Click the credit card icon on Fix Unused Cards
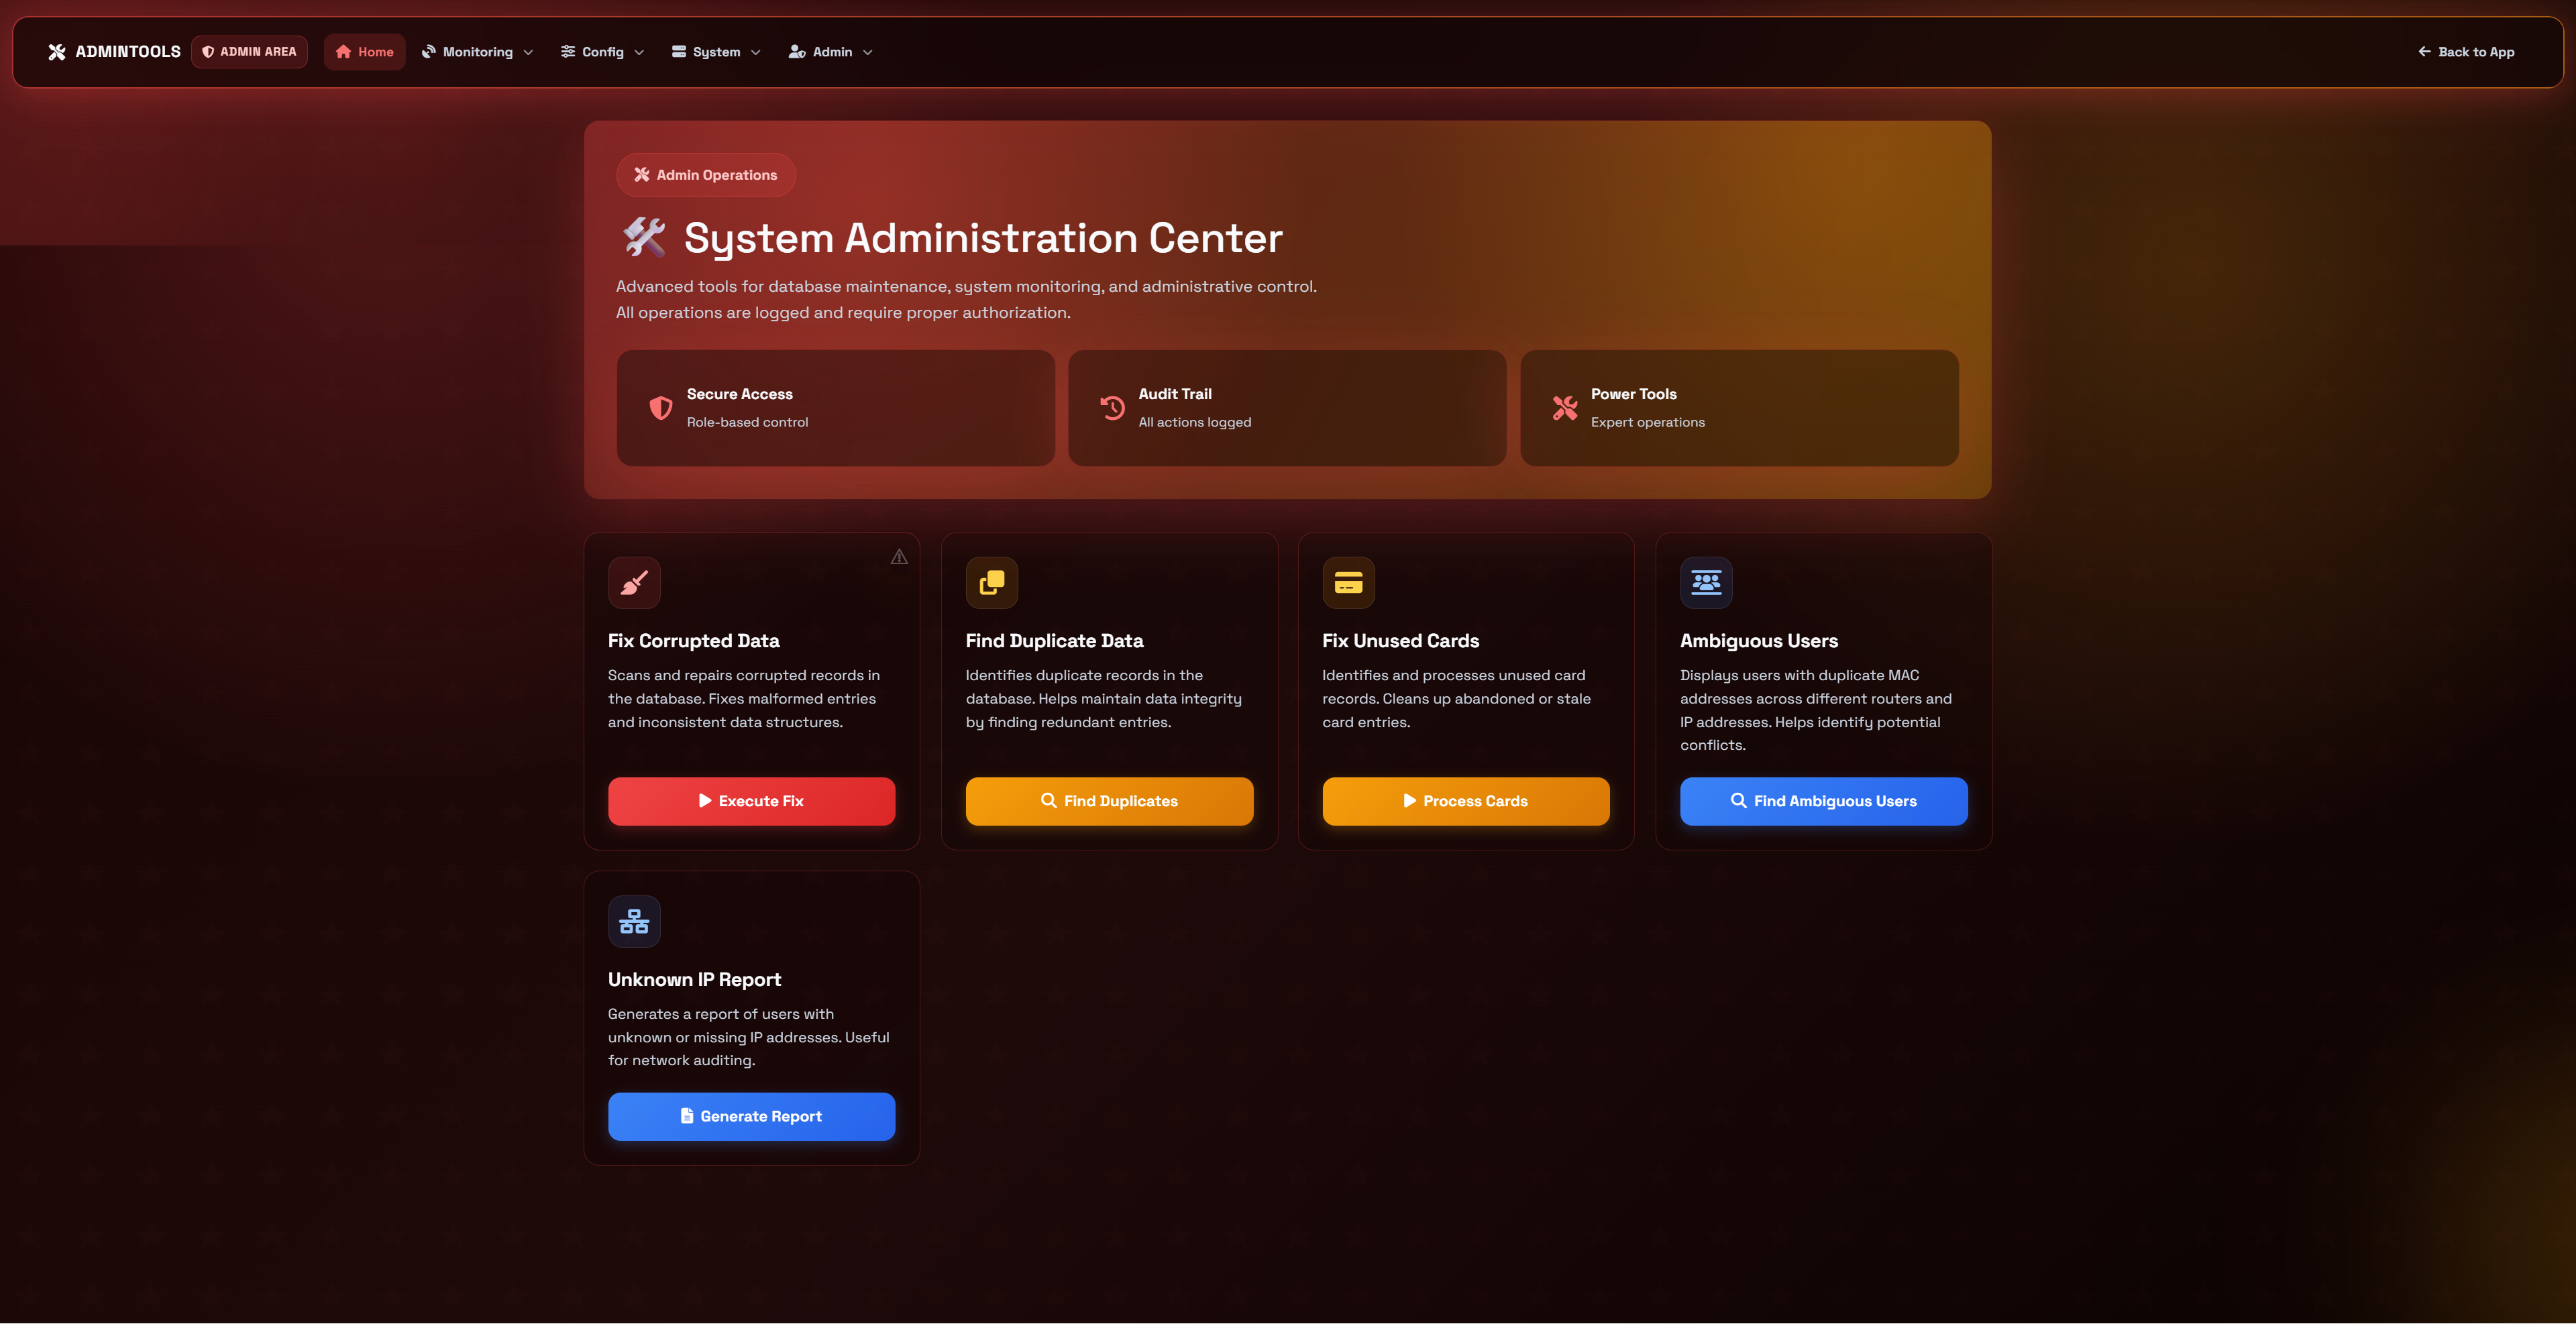 pyautogui.click(x=1348, y=583)
